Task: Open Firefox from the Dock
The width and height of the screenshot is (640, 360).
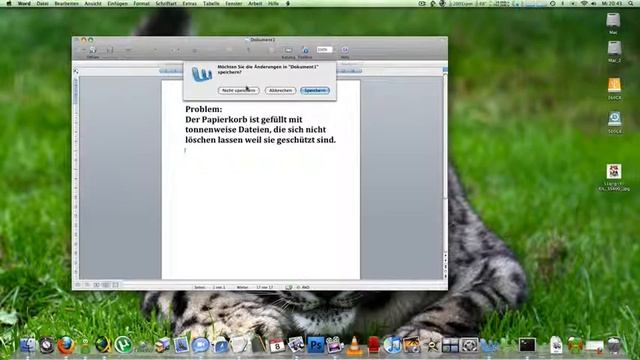Action: point(66,346)
